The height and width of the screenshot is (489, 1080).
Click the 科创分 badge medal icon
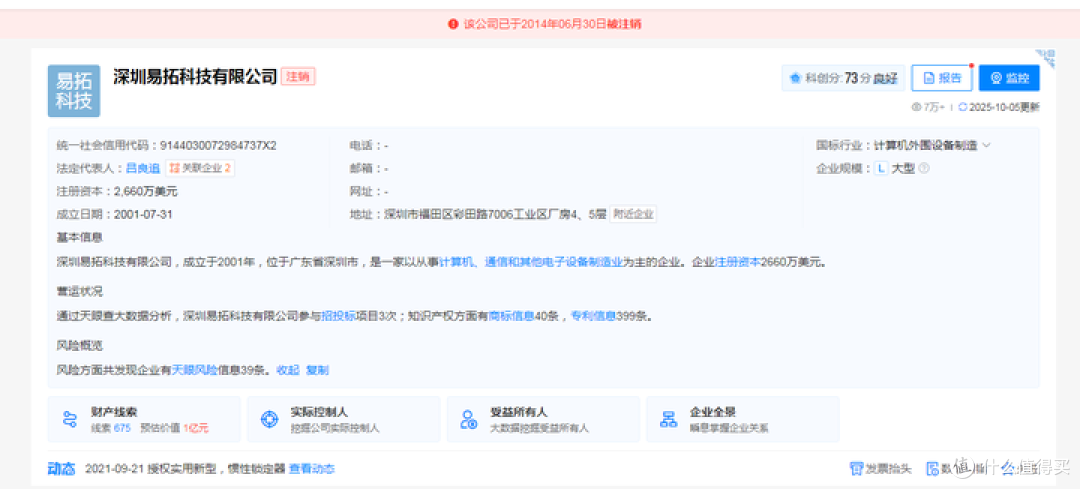(795, 78)
